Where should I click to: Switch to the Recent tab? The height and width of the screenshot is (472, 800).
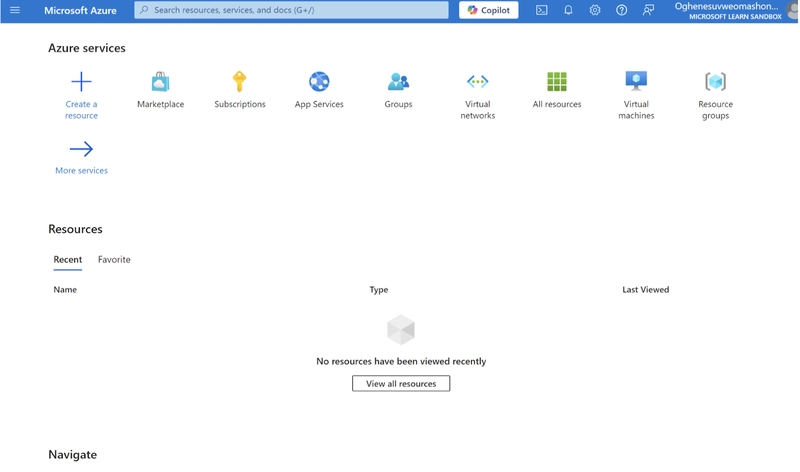click(67, 259)
